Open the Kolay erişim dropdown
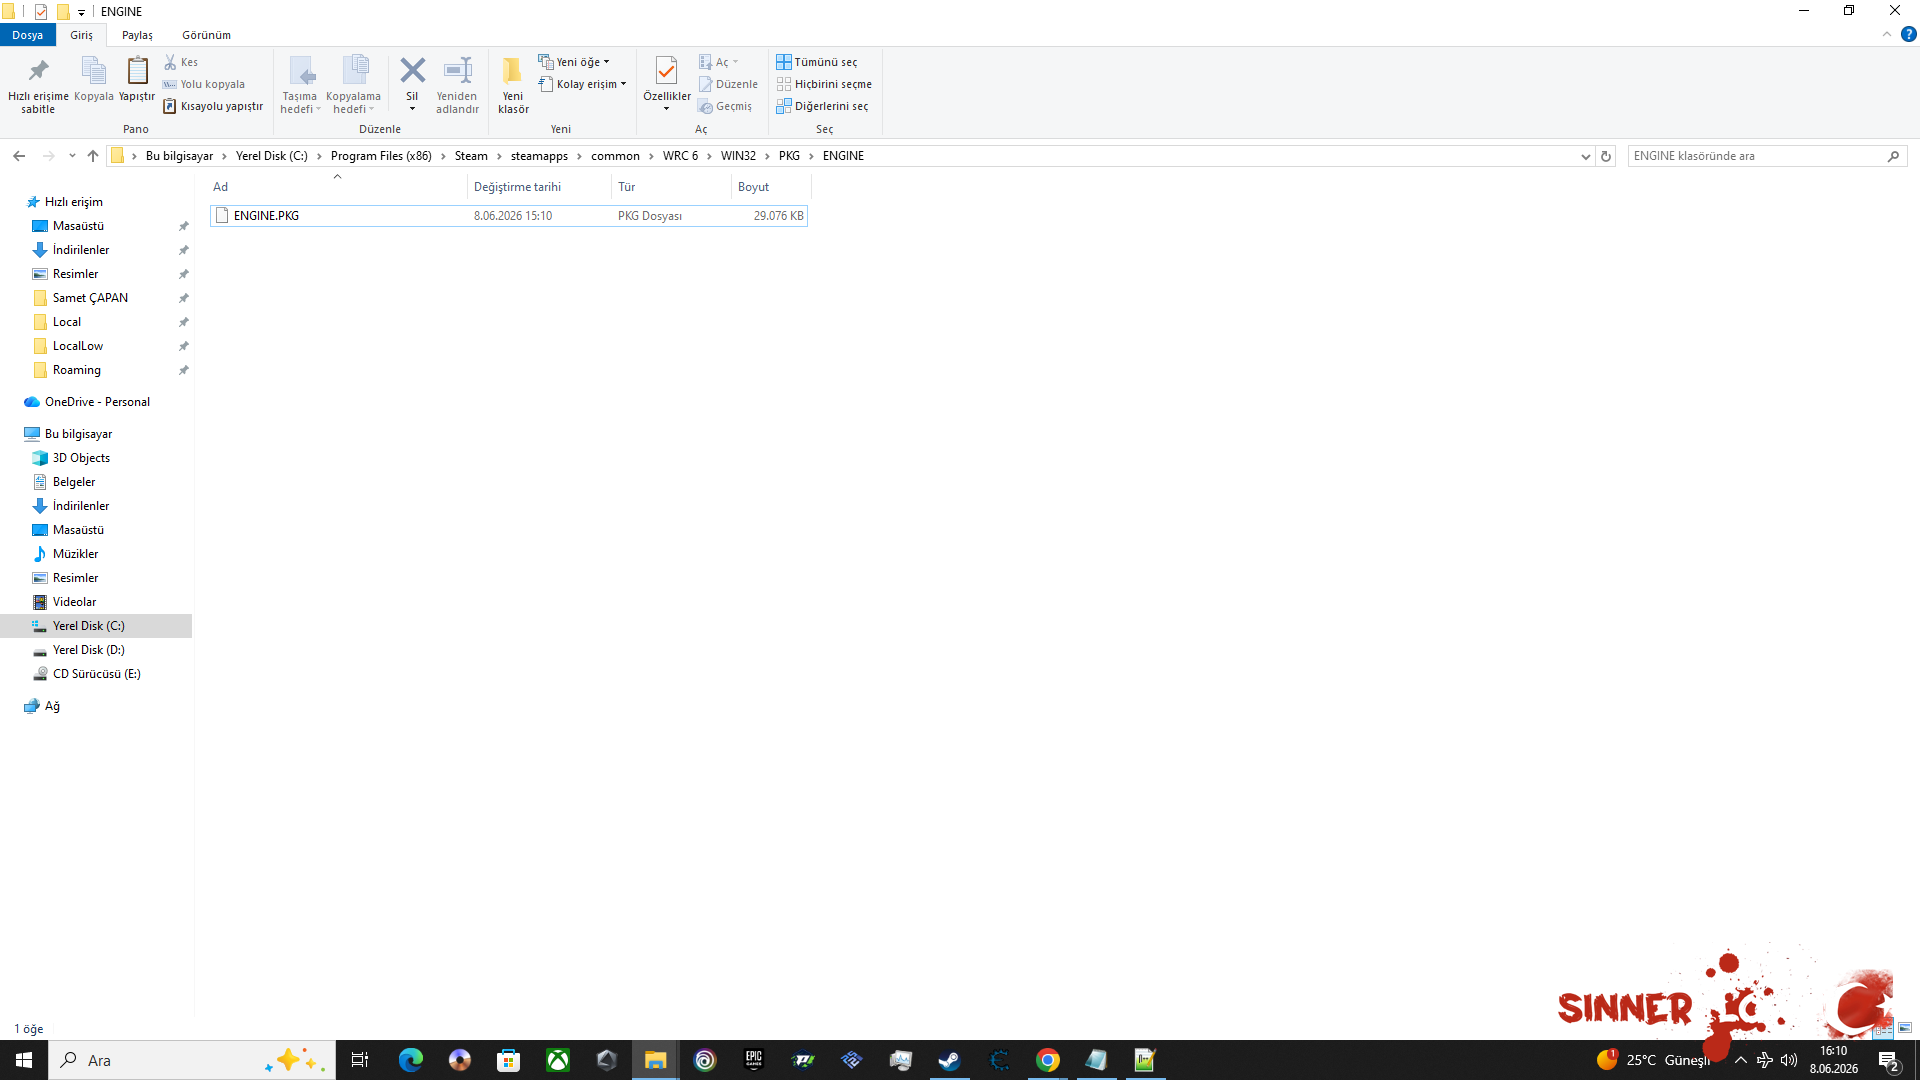The width and height of the screenshot is (1920, 1080). pos(582,84)
